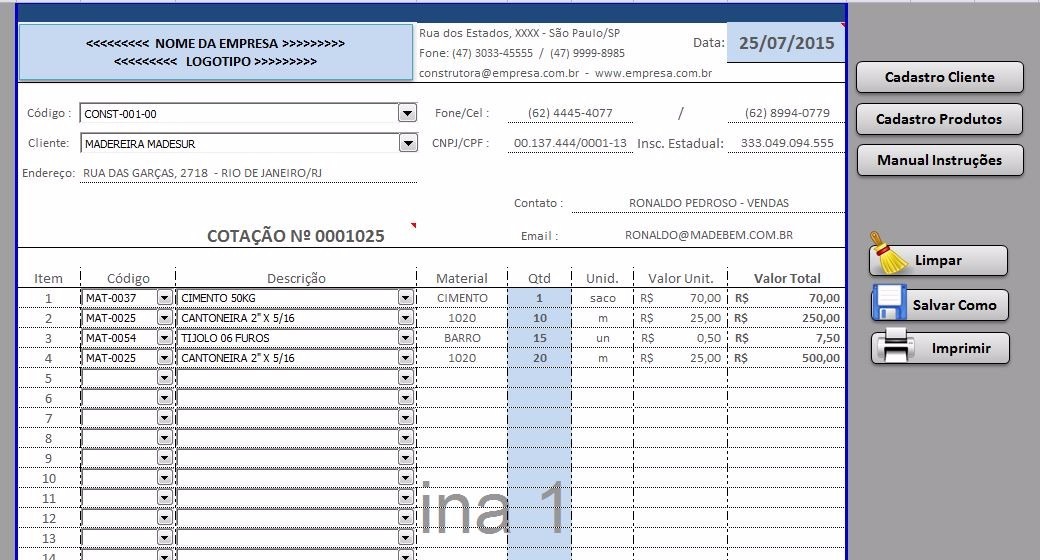Click the broom icon on Limpar
The image size is (1040, 560).
[888, 254]
